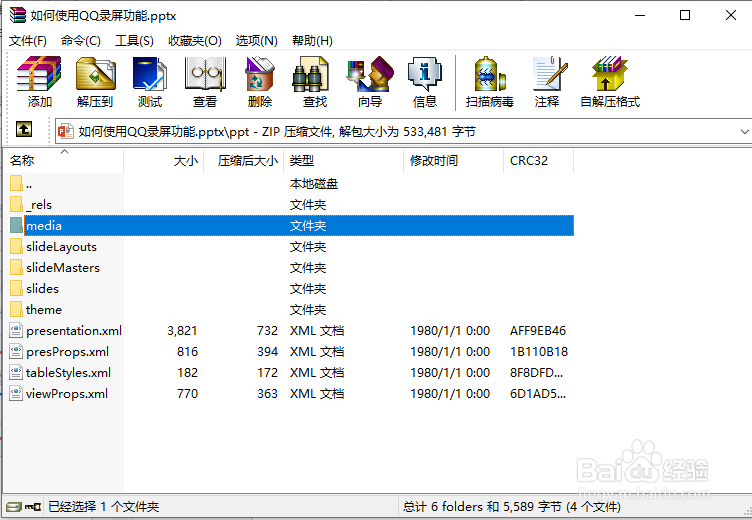Open the Help (帮助) menu
This screenshot has height=520, width=752.
[312, 41]
